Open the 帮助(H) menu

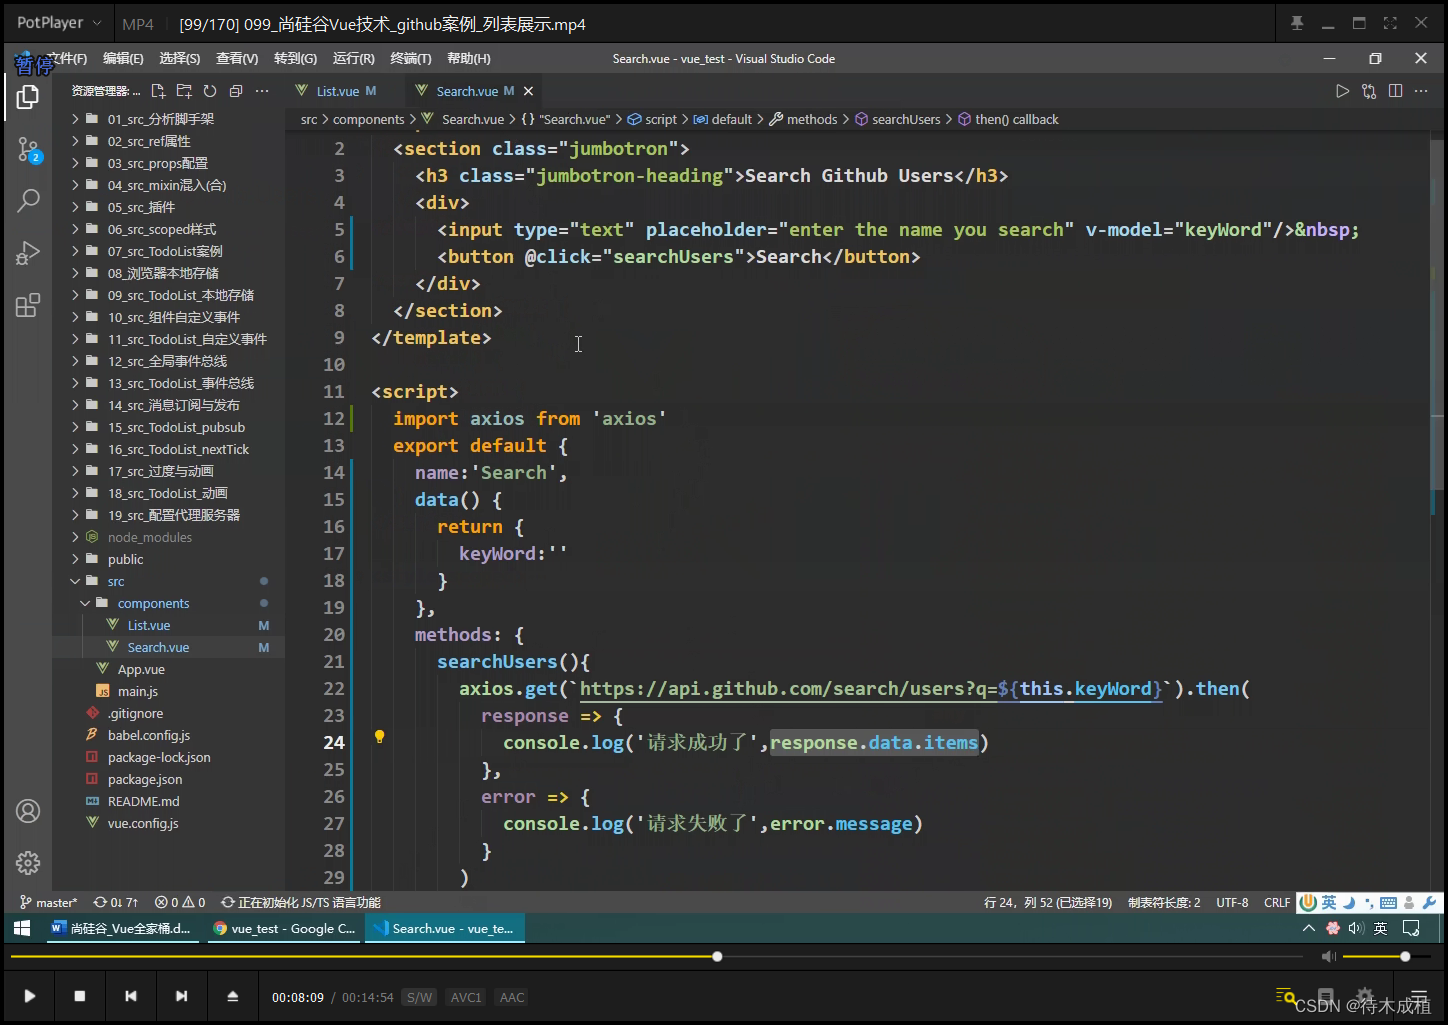coord(469,59)
